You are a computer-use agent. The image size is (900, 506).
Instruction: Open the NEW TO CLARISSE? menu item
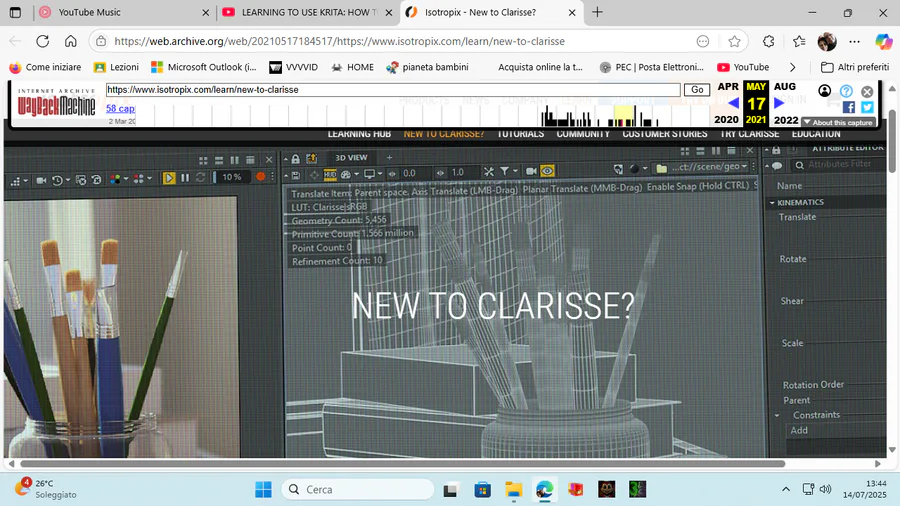pyautogui.click(x=444, y=134)
